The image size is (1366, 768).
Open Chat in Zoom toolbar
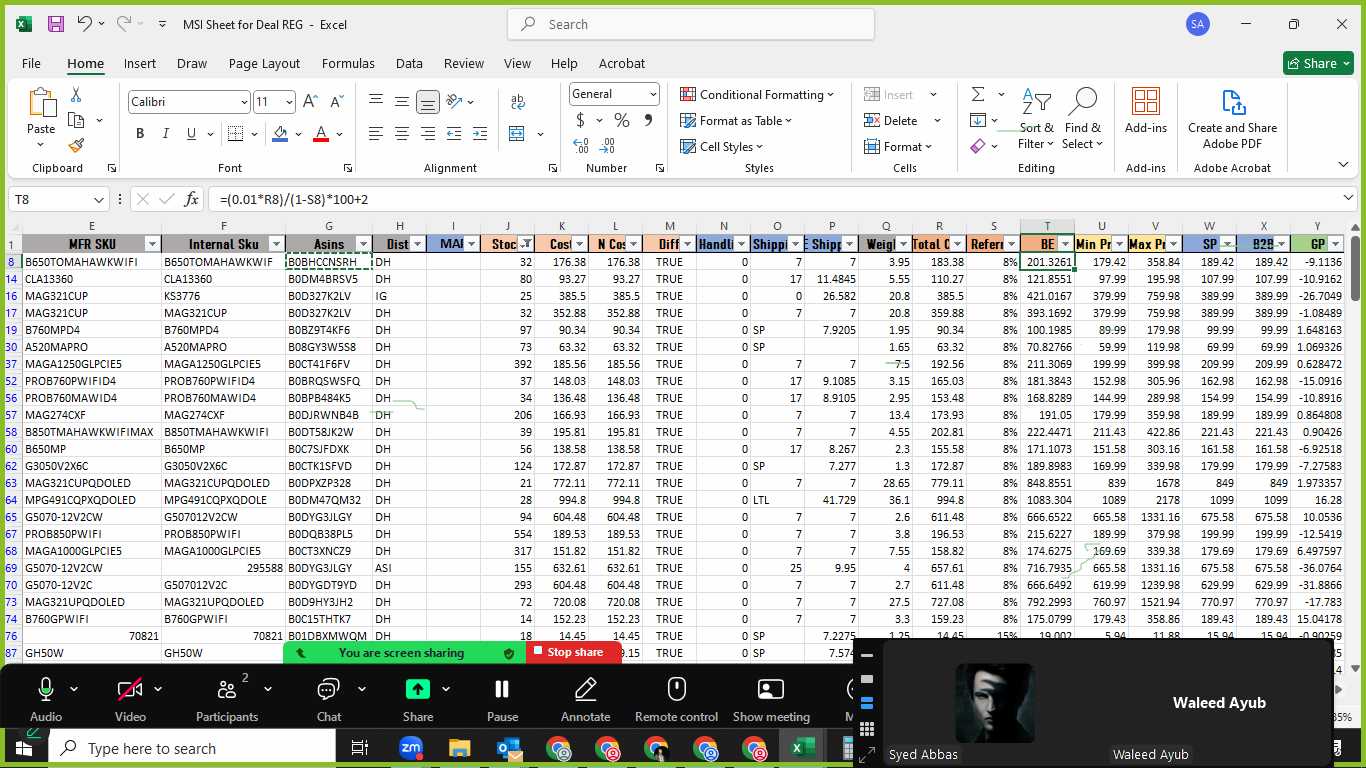click(329, 699)
